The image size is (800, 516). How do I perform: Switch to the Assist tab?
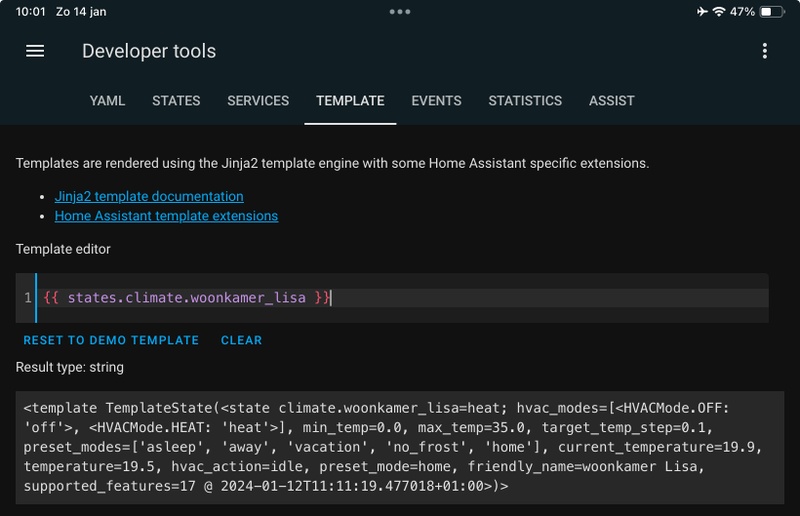pos(612,101)
